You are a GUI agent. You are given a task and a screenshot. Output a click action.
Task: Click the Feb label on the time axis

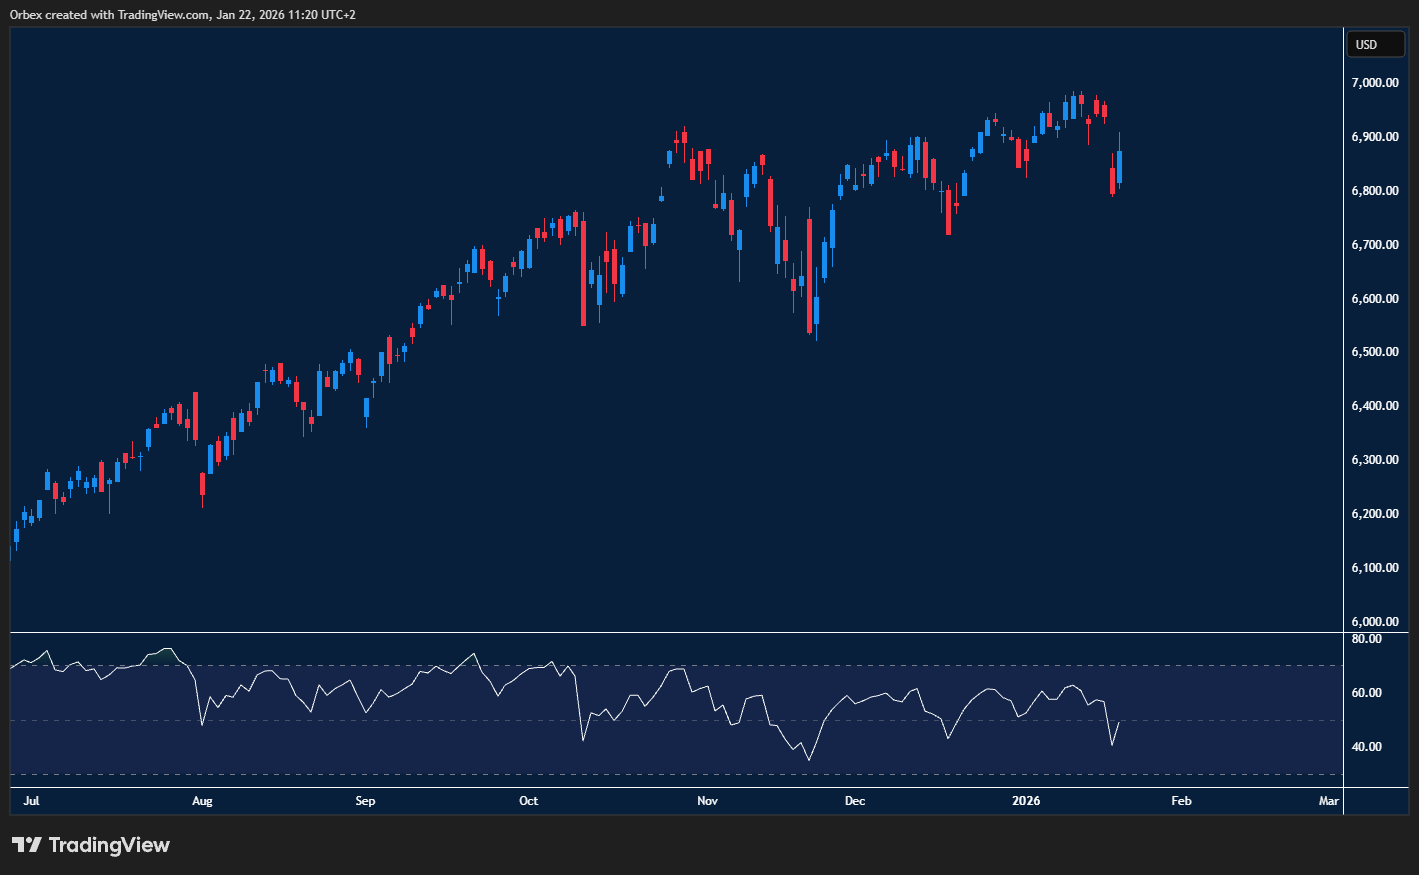click(1181, 801)
